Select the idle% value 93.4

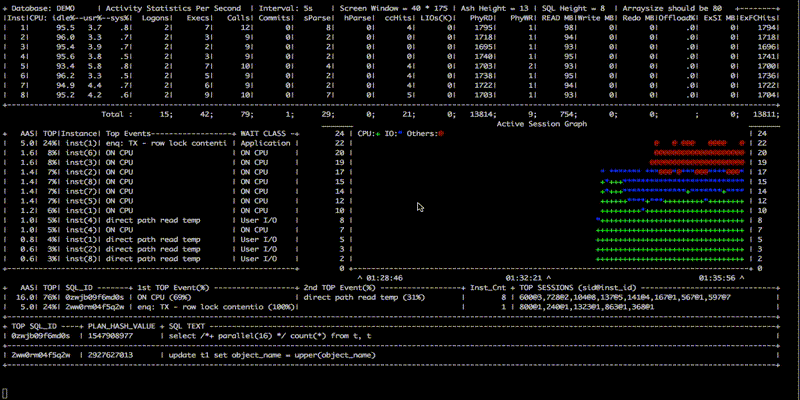pos(65,66)
